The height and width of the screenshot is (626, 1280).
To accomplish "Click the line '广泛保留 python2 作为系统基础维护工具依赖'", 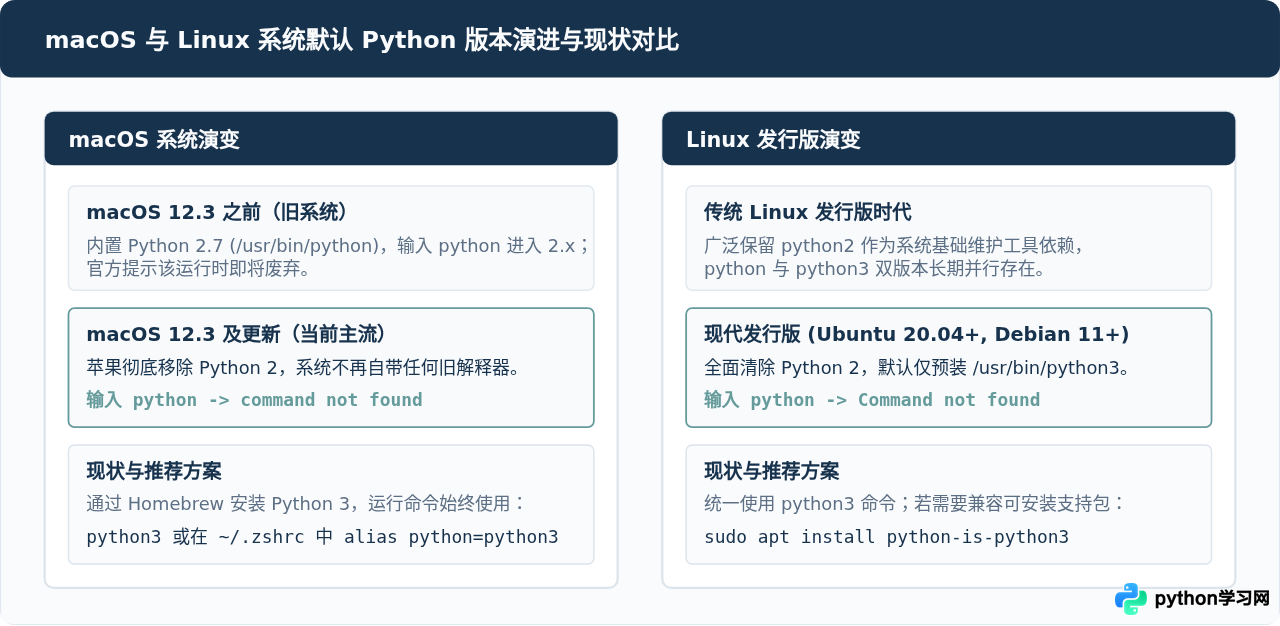I will [894, 246].
